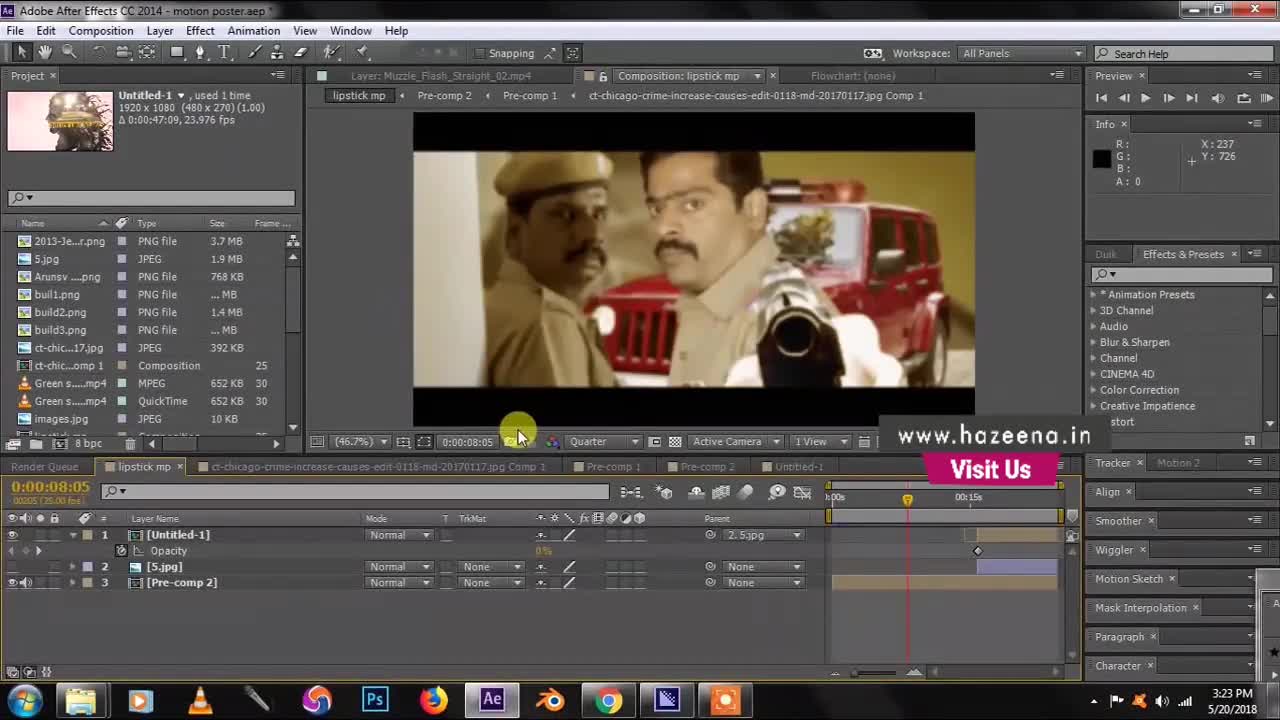Open grid and guide options in viewer

(403, 442)
